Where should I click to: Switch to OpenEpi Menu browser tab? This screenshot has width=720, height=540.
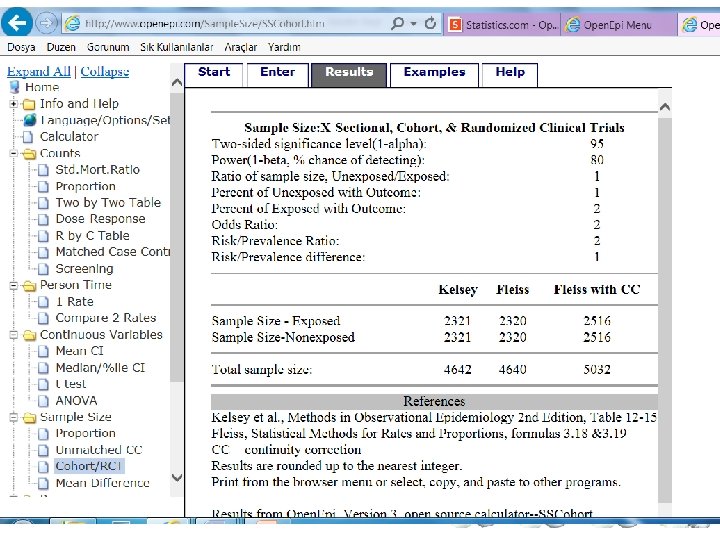(x=619, y=25)
